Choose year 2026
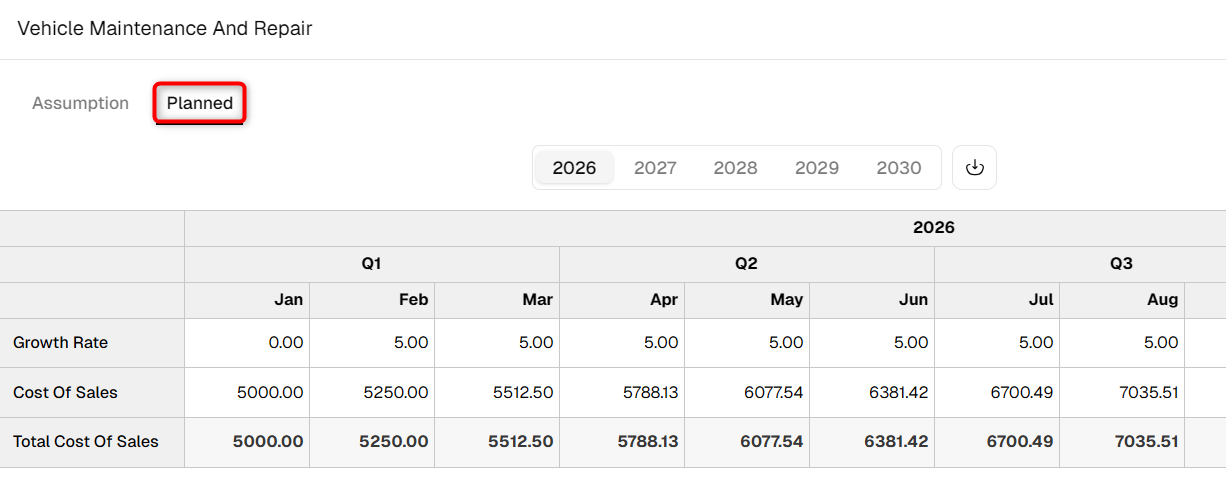 pyautogui.click(x=574, y=168)
